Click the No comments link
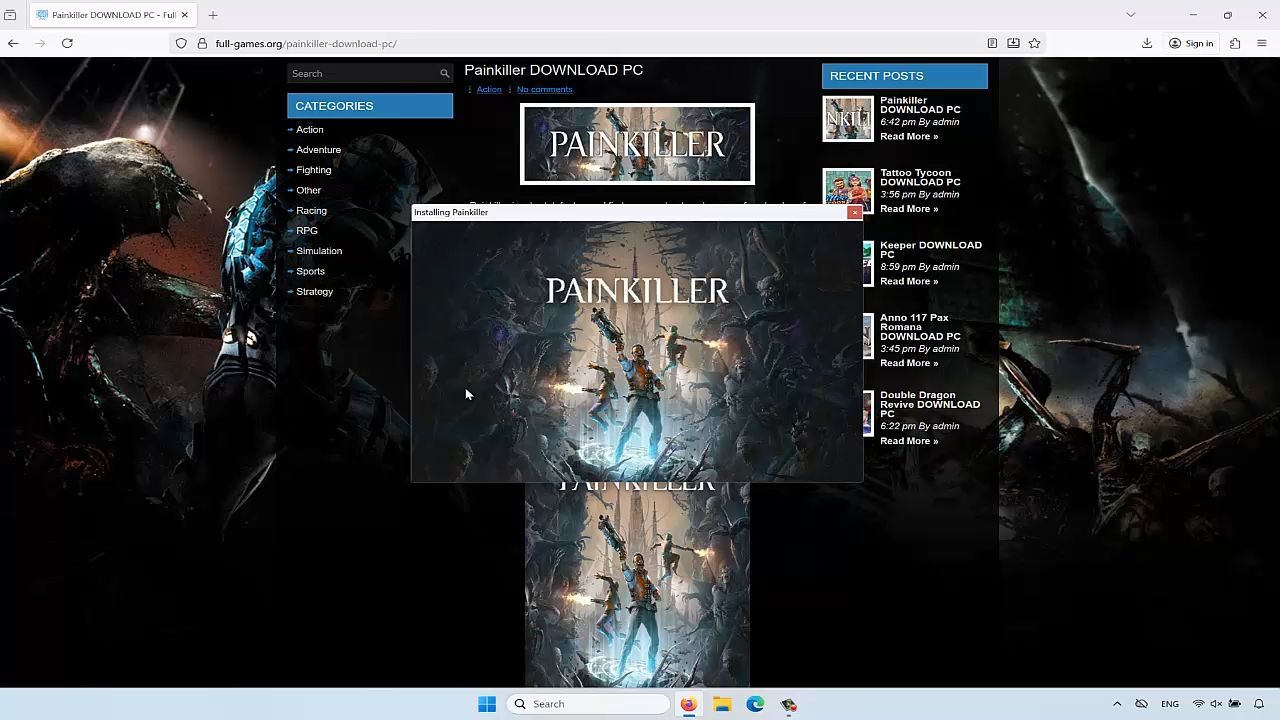The height and width of the screenshot is (720, 1280). (x=544, y=90)
